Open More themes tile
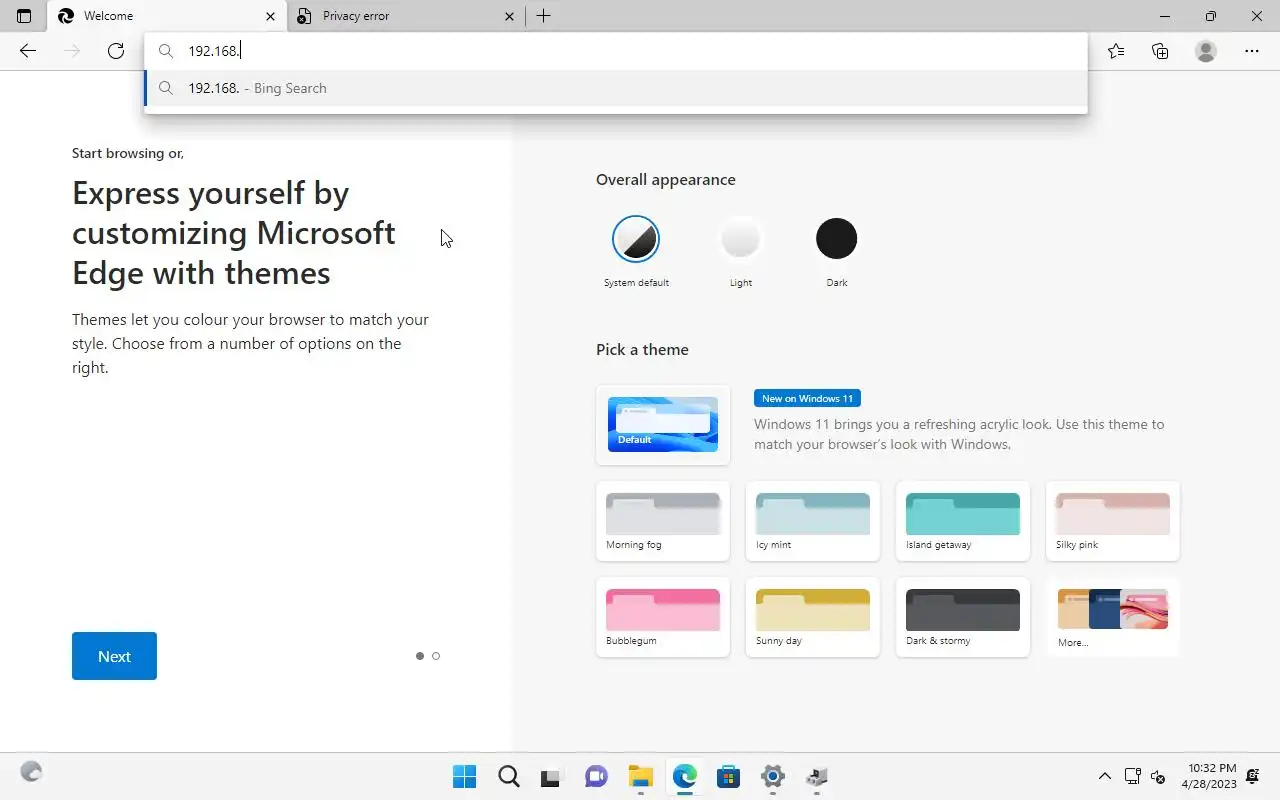 pos(1113,617)
